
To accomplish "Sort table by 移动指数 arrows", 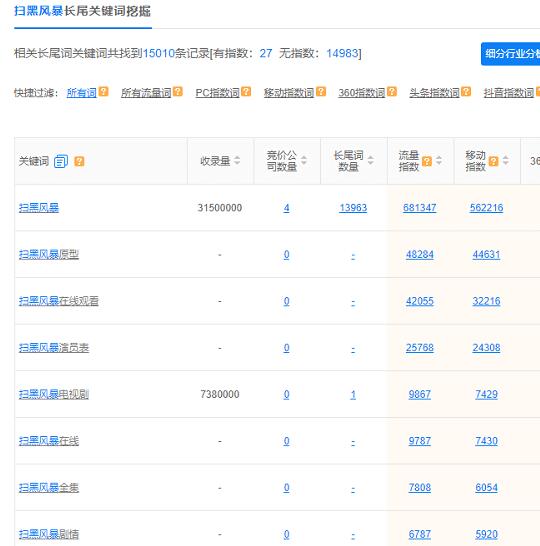I will coord(506,161).
